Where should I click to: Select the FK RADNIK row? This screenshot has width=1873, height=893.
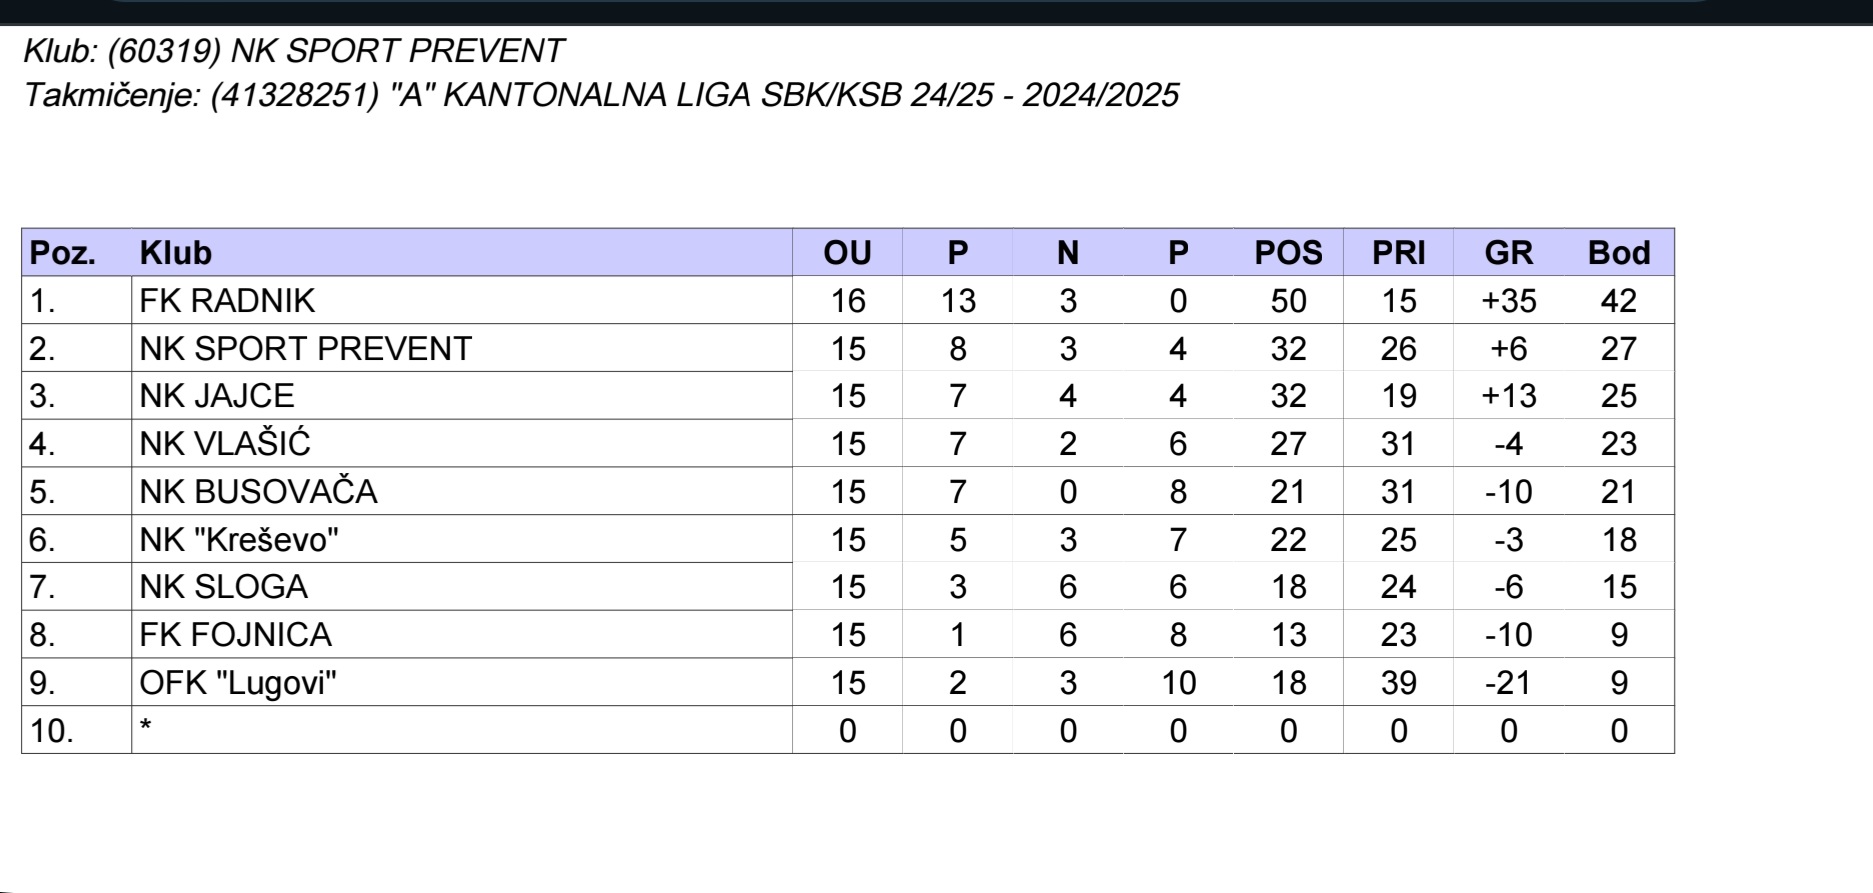pyautogui.click(x=848, y=300)
